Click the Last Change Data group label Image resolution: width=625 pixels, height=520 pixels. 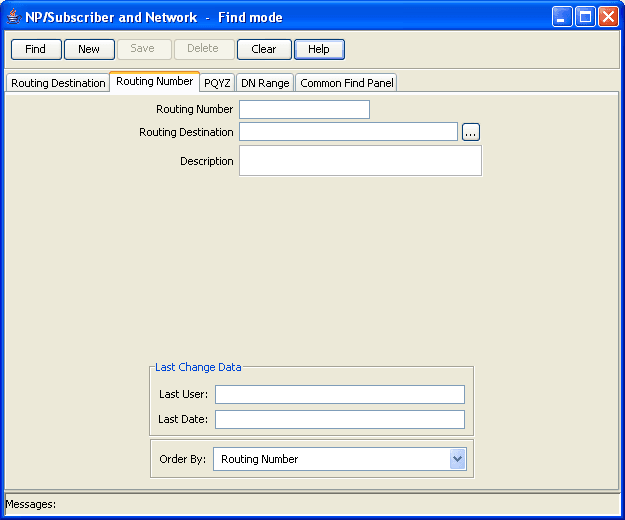(198, 367)
